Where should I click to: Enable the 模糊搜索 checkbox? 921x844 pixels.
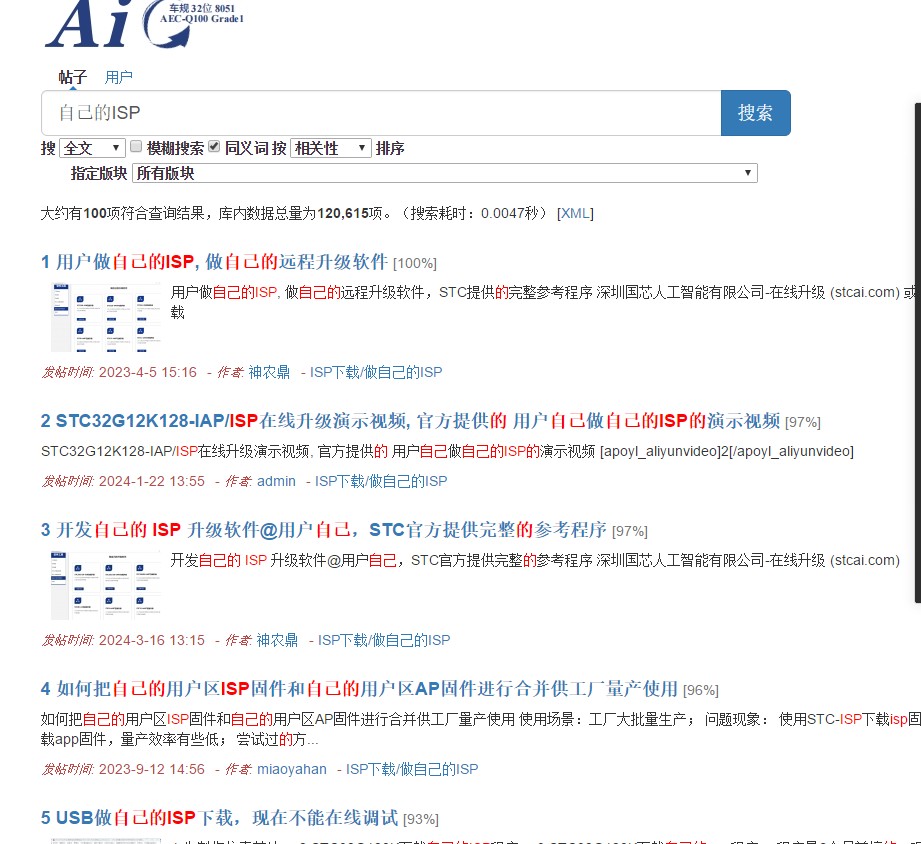[136, 146]
